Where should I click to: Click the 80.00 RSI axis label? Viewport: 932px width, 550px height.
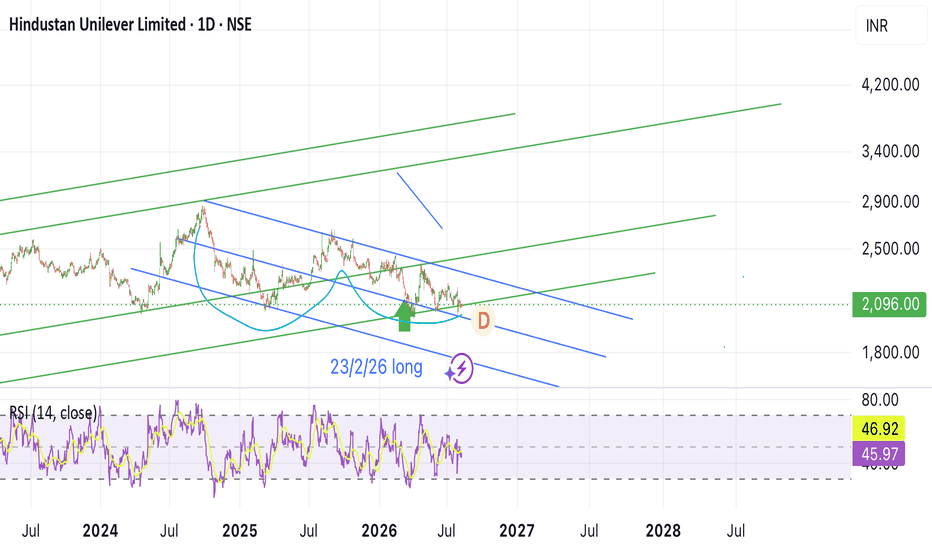pyautogui.click(x=880, y=400)
